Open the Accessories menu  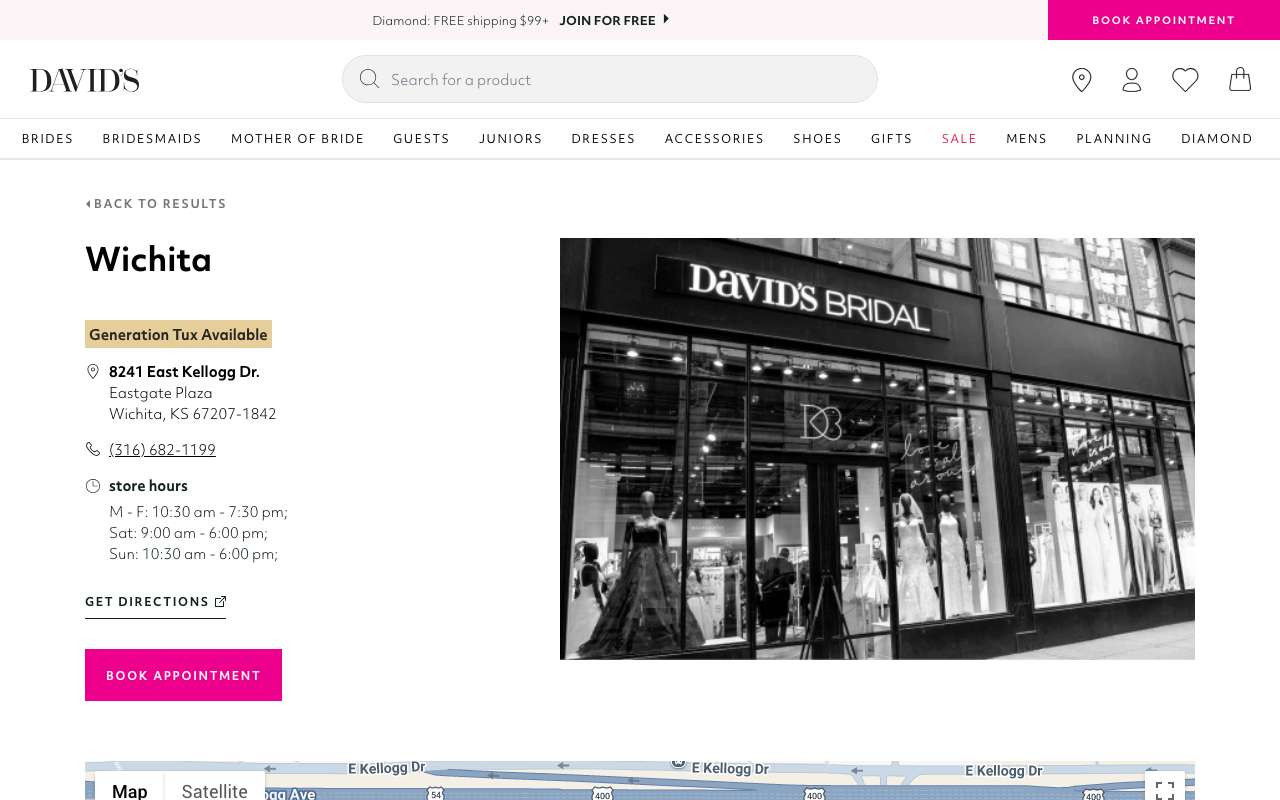click(714, 139)
